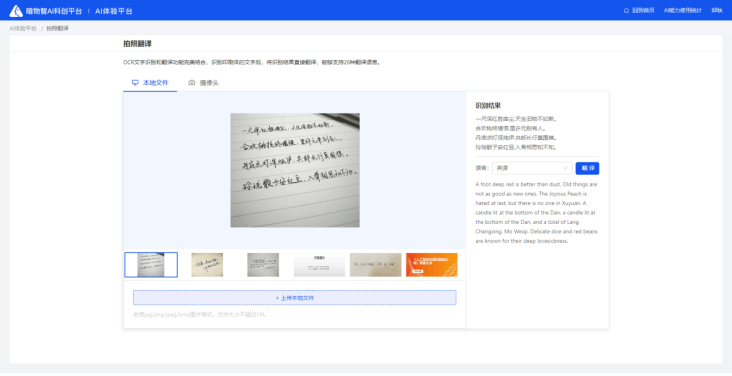Click the 上传本地文件 upload button

(295, 298)
